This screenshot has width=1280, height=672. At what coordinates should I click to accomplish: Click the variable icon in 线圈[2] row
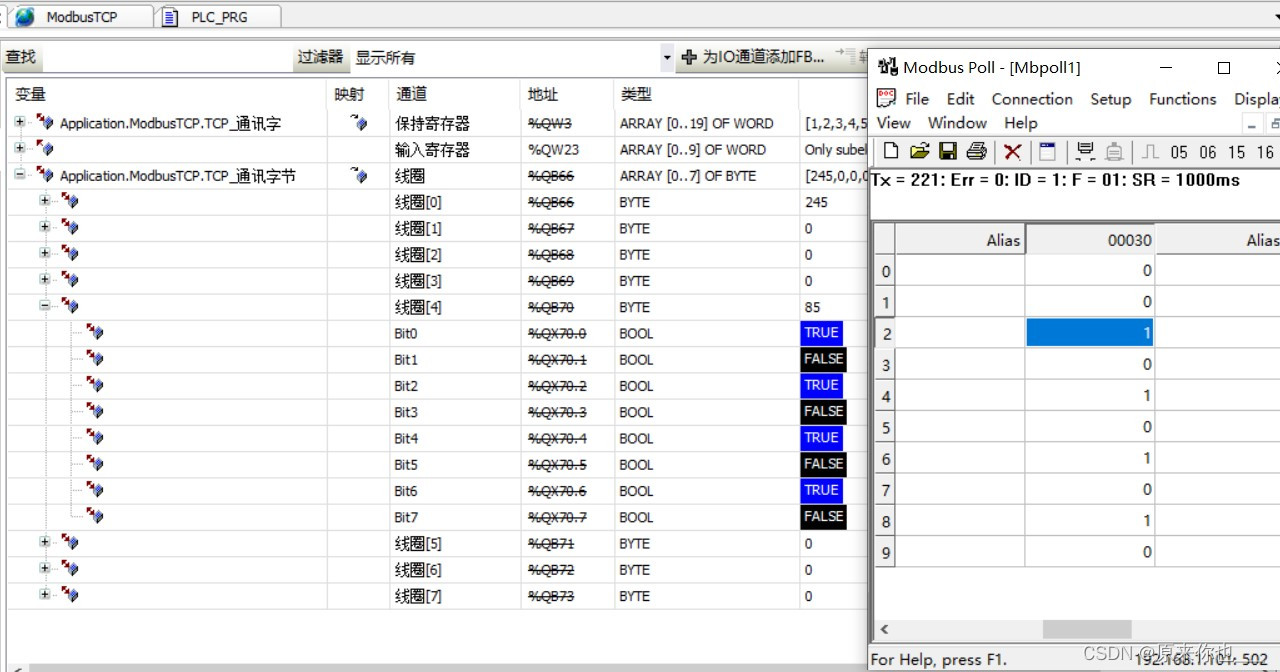pyautogui.click(x=70, y=254)
